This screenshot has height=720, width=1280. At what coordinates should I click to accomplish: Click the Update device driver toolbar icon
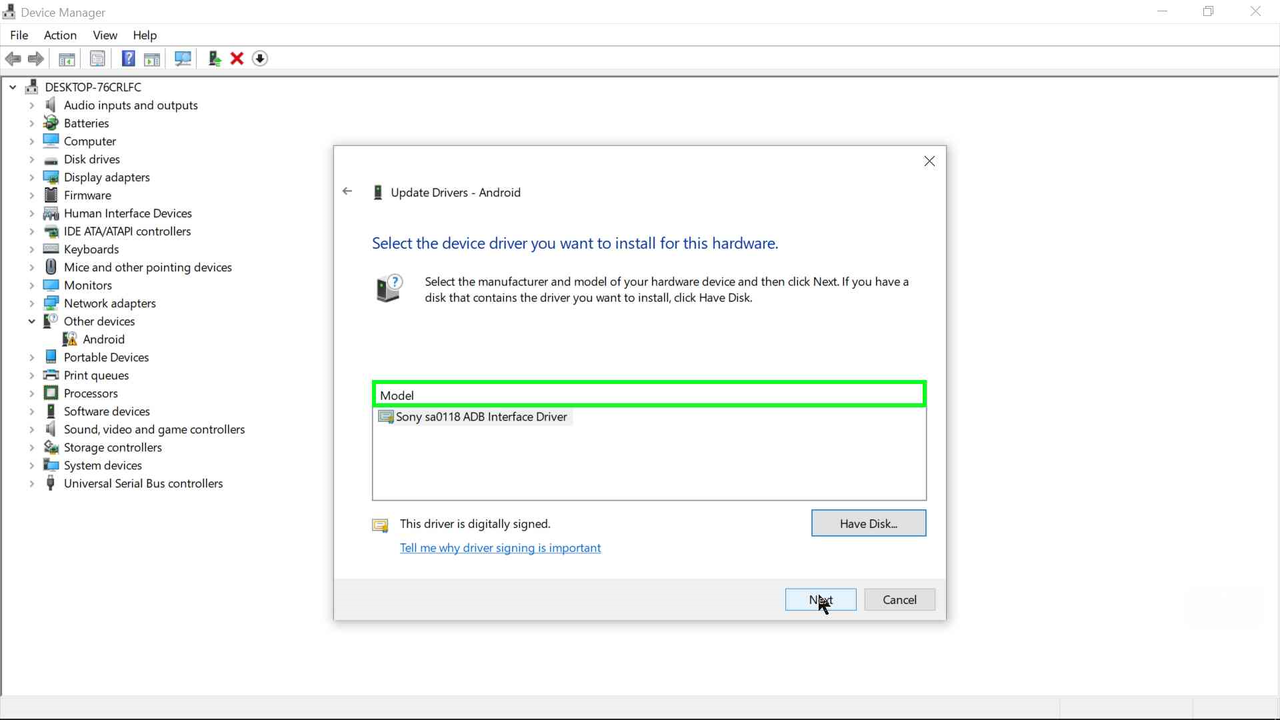(x=214, y=59)
